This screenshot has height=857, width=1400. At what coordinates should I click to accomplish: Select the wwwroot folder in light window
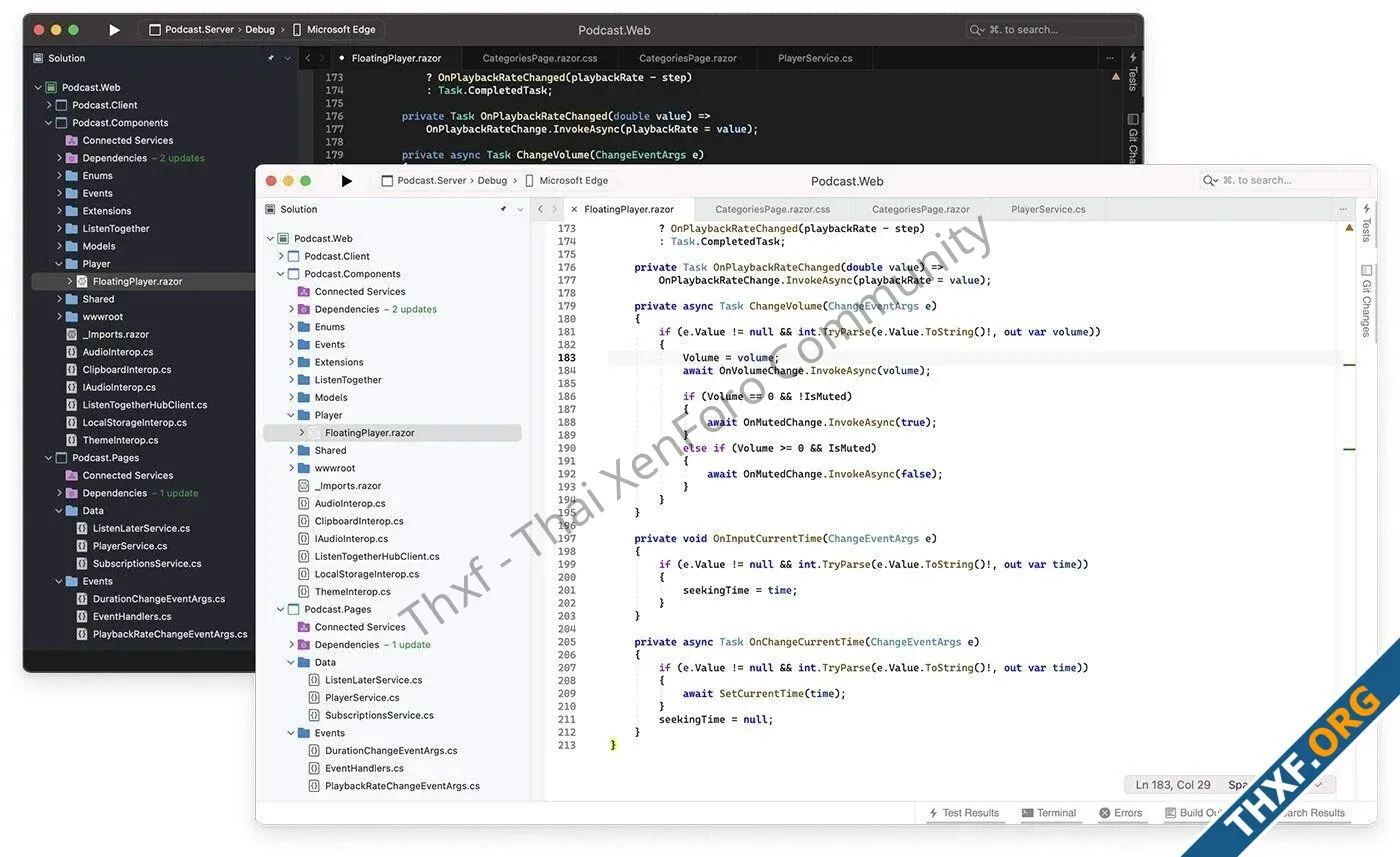pyautogui.click(x=334, y=468)
